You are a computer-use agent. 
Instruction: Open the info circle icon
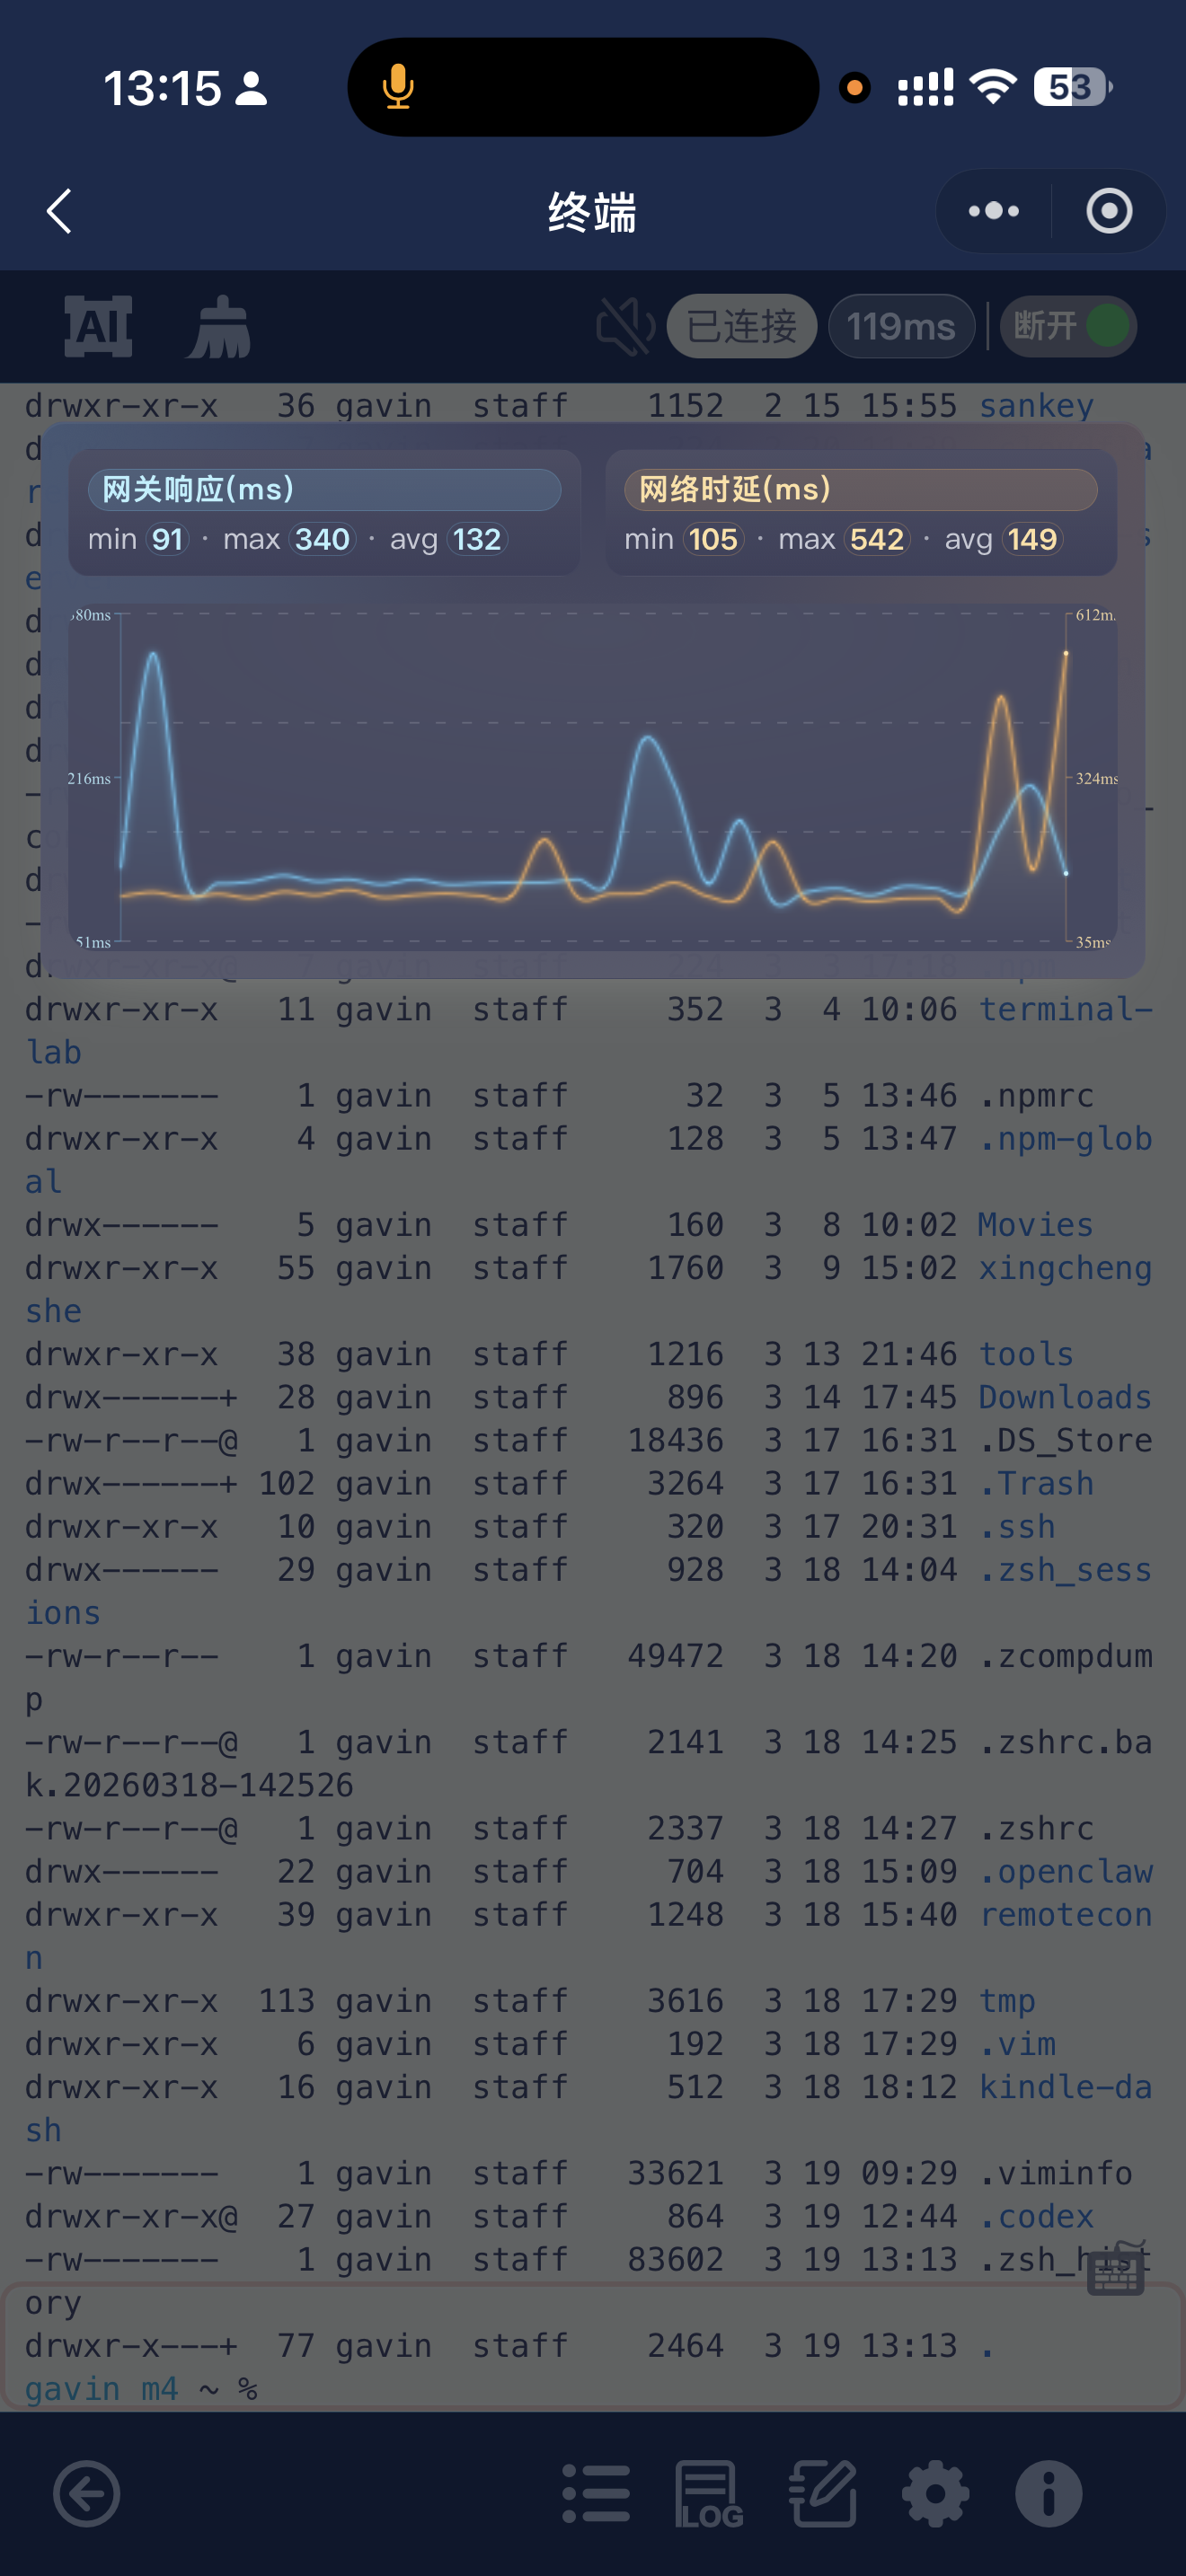(1048, 2493)
